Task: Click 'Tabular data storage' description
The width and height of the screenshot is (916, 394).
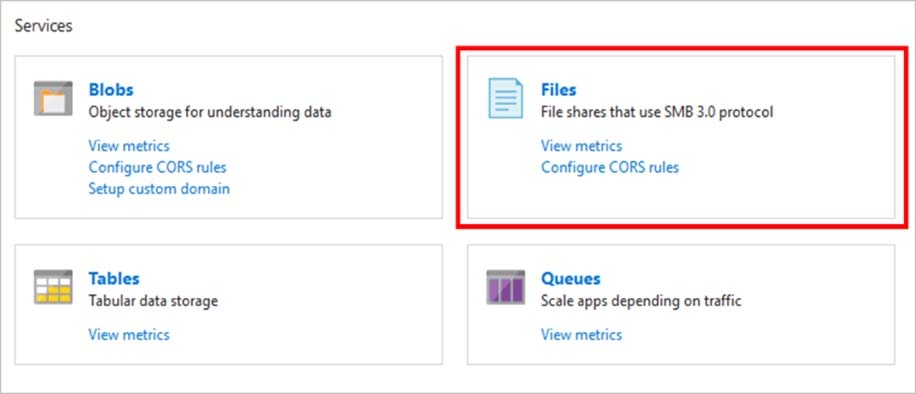Action: pyautogui.click(x=153, y=300)
